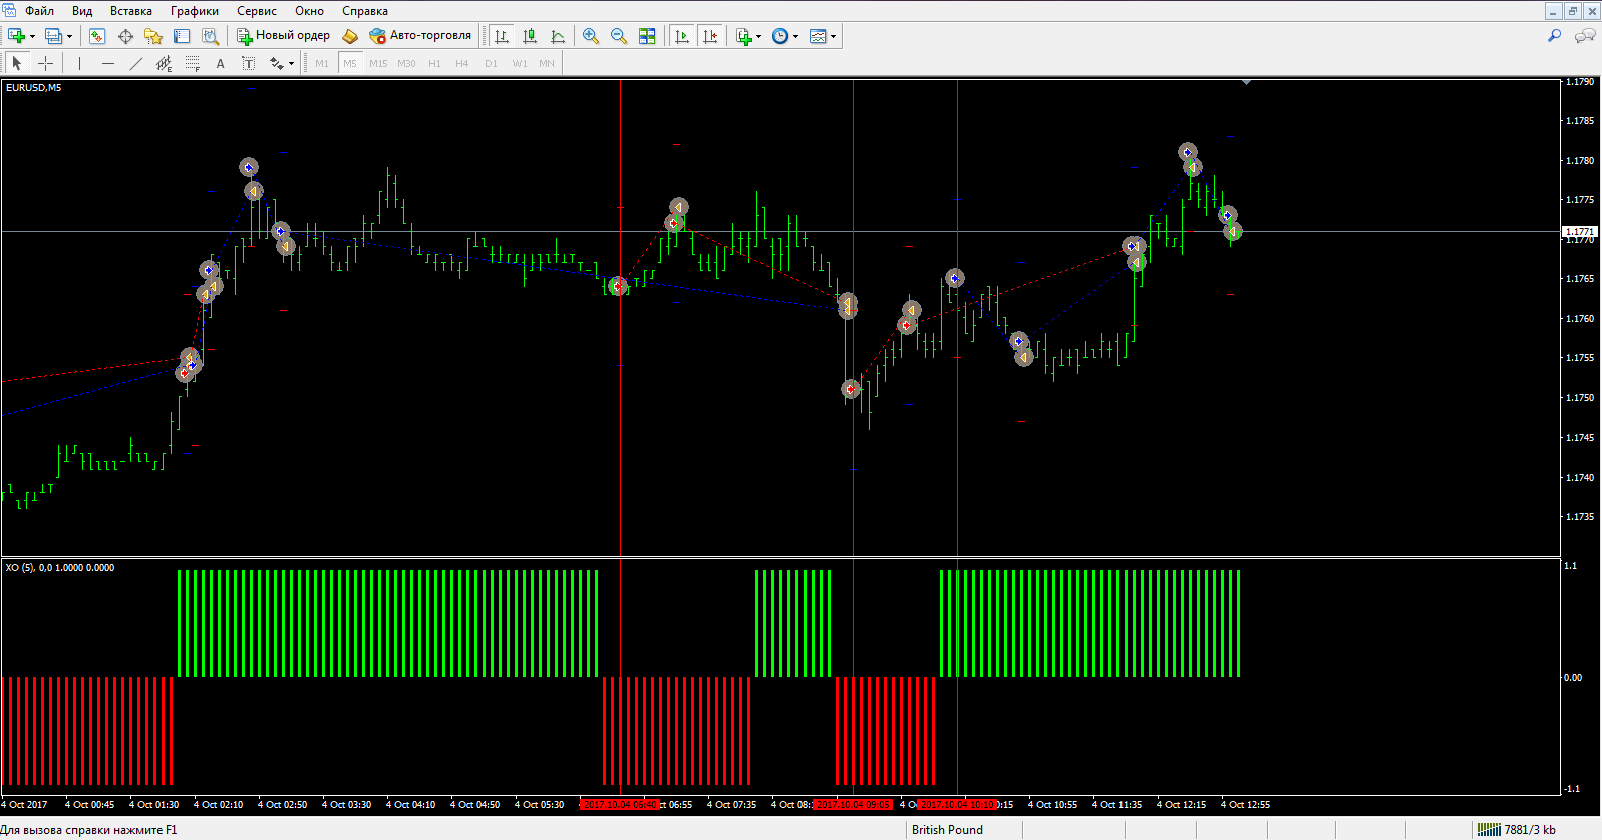Switch timeframe to M15

[378, 63]
